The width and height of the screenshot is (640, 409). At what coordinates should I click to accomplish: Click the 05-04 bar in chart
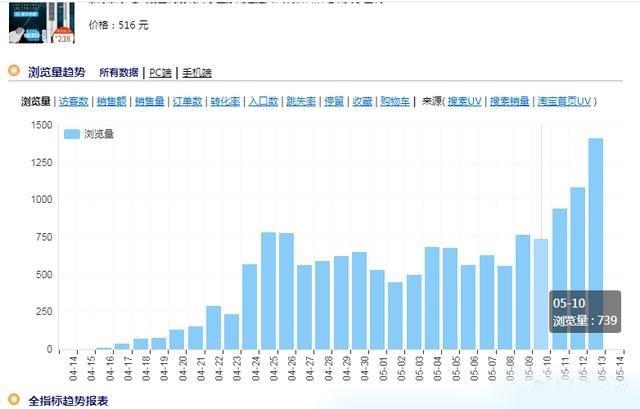coord(432,298)
